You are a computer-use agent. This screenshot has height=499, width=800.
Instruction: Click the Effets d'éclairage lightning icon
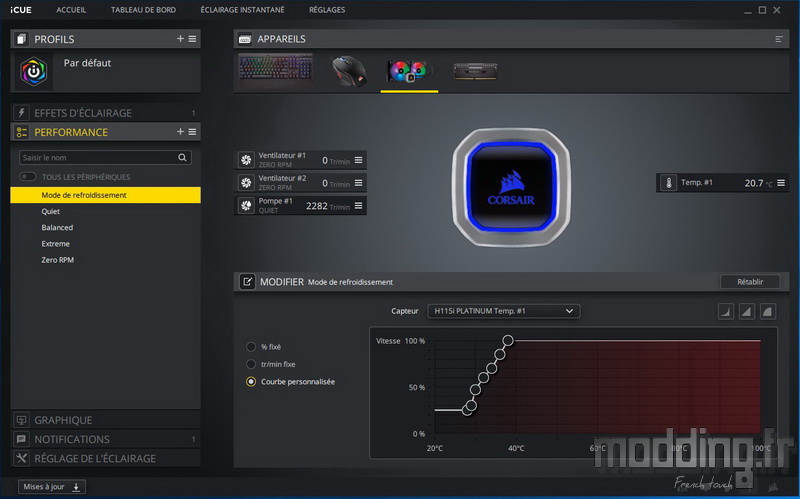click(21, 113)
